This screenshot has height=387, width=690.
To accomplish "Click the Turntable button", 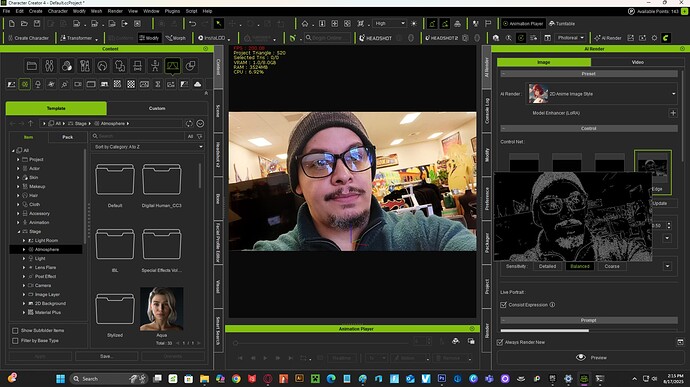I will (562, 24).
